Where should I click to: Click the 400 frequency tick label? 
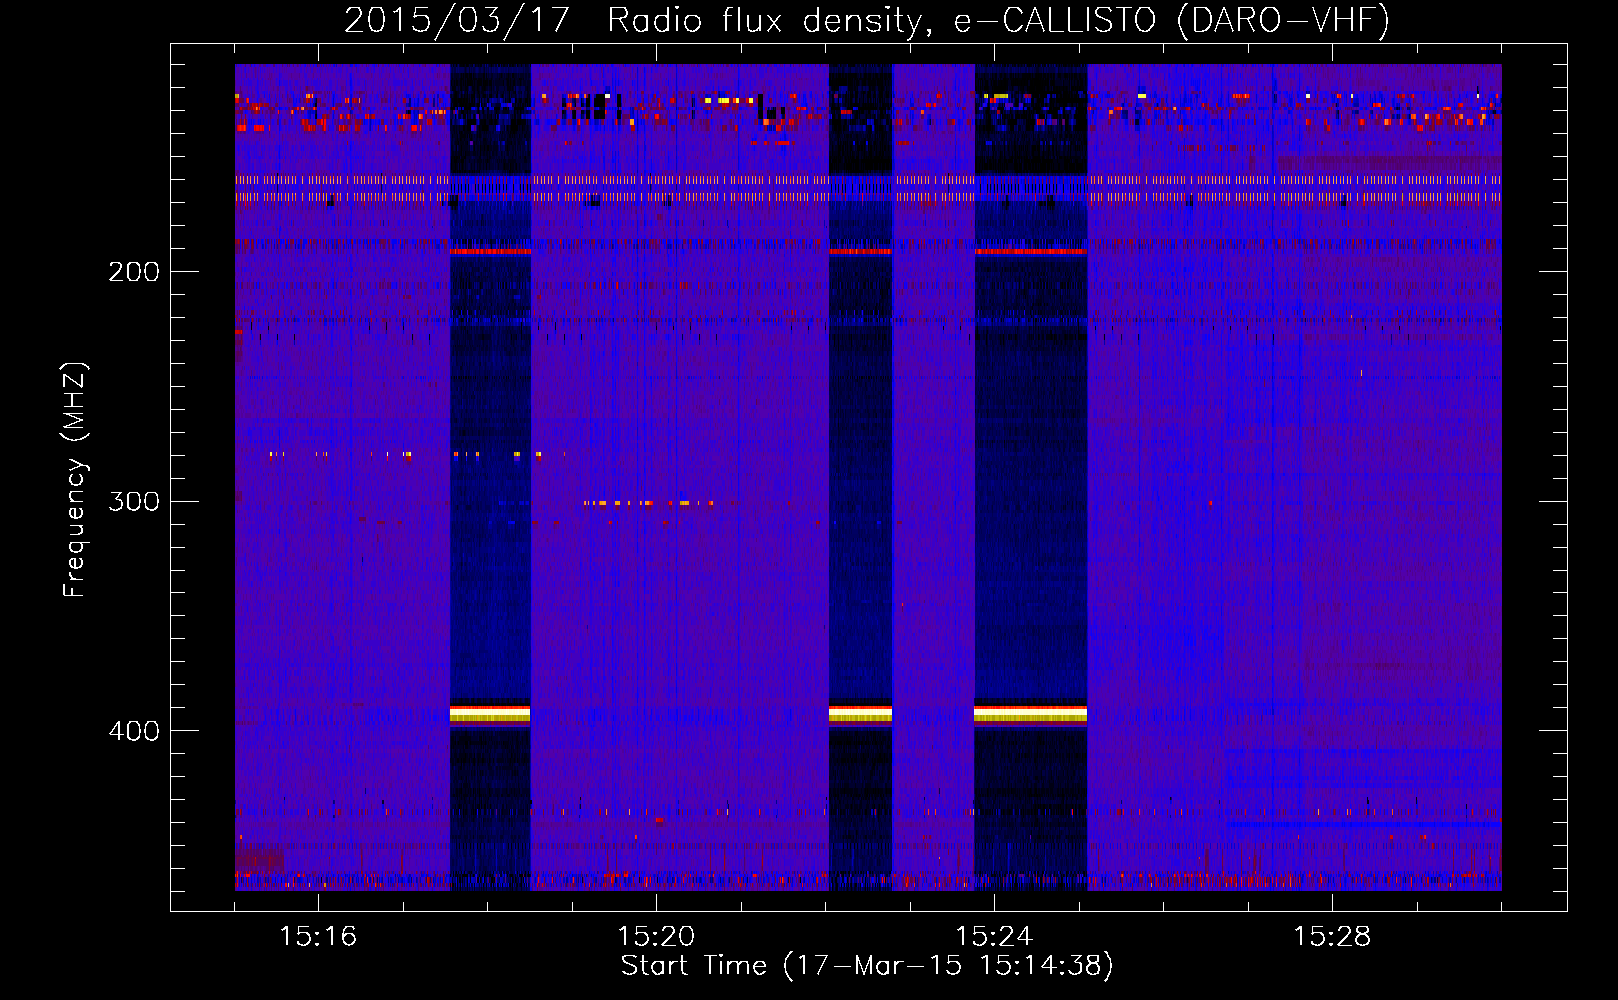pyautogui.click(x=134, y=731)
